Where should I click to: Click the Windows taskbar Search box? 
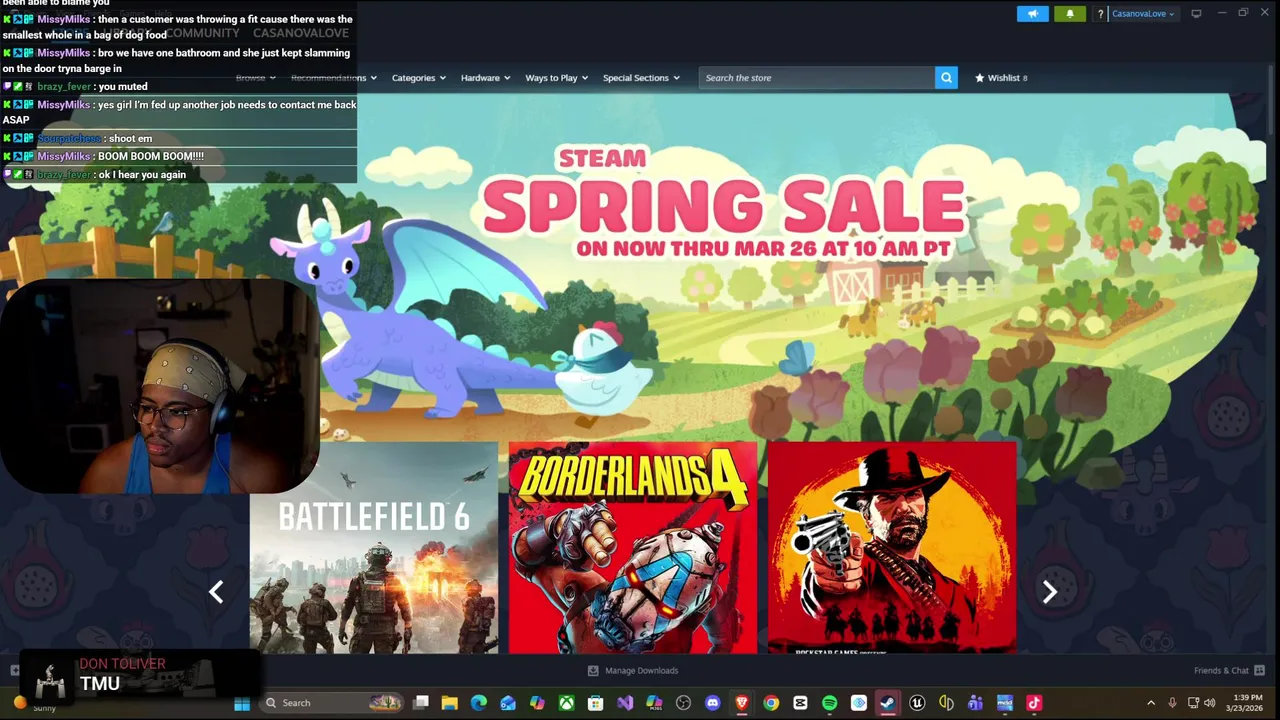click(332, 703)
